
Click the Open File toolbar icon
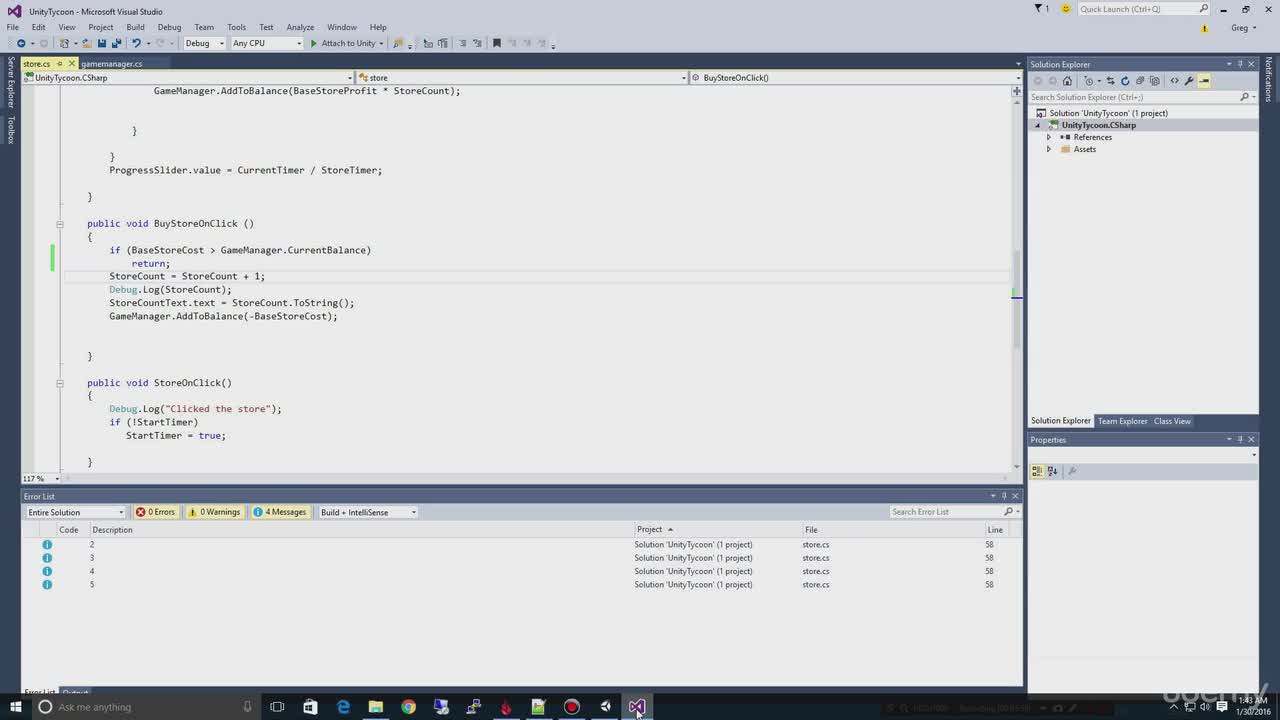coord(87,43)
